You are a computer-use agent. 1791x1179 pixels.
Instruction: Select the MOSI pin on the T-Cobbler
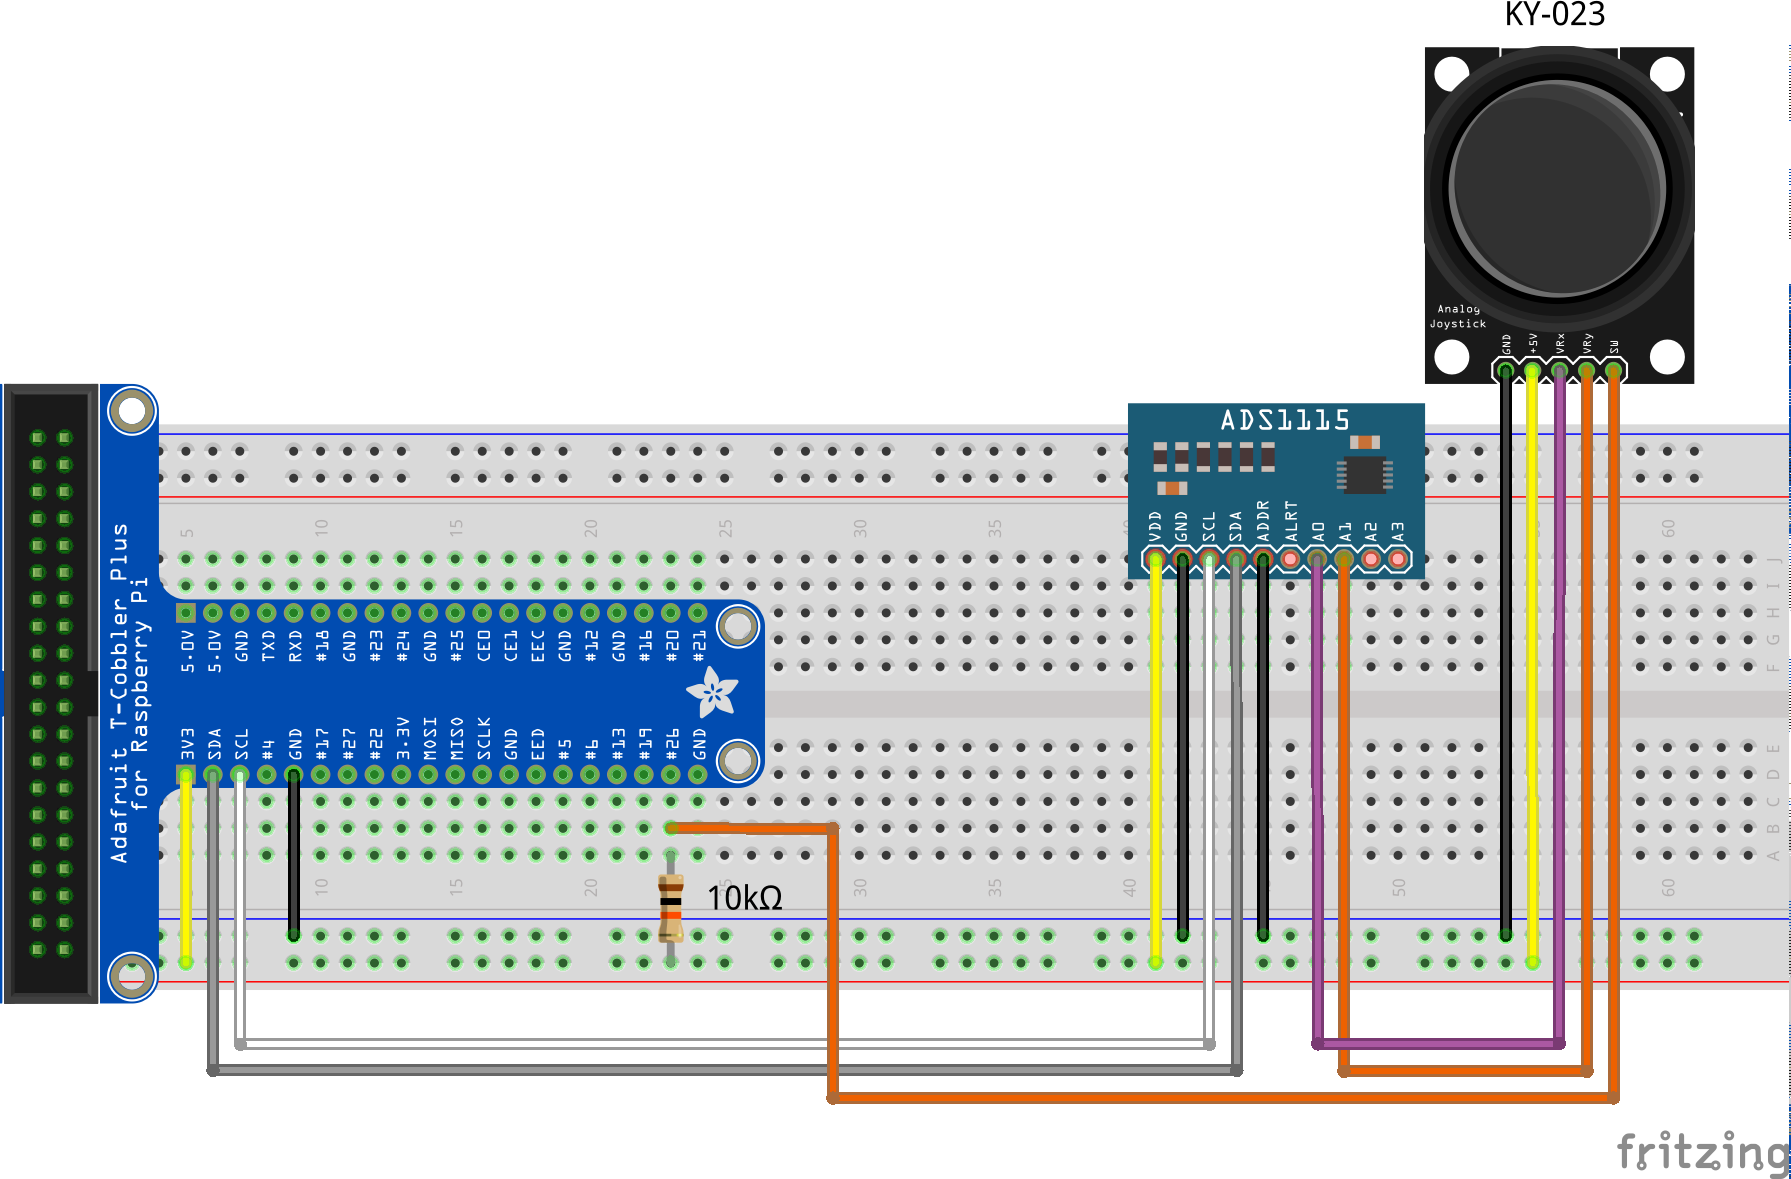pyautogui.click(x=429, y=774)
